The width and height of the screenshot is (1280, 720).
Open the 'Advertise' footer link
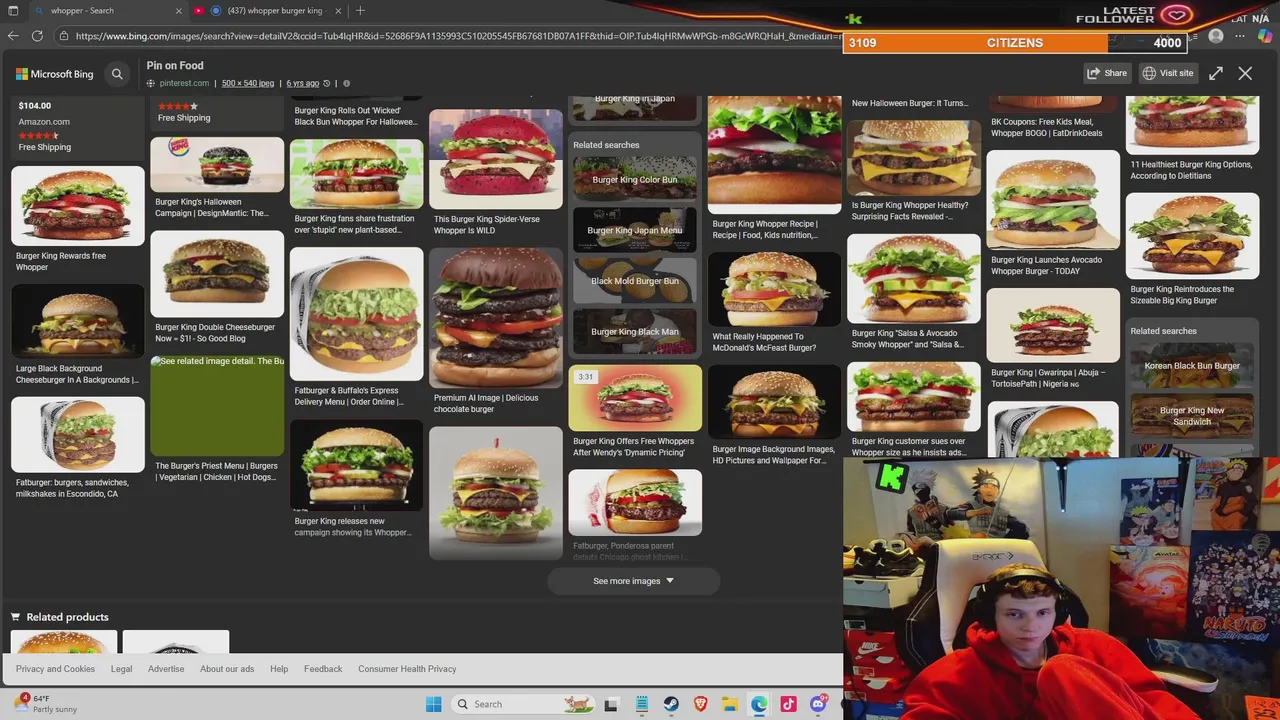pos(166,669)
